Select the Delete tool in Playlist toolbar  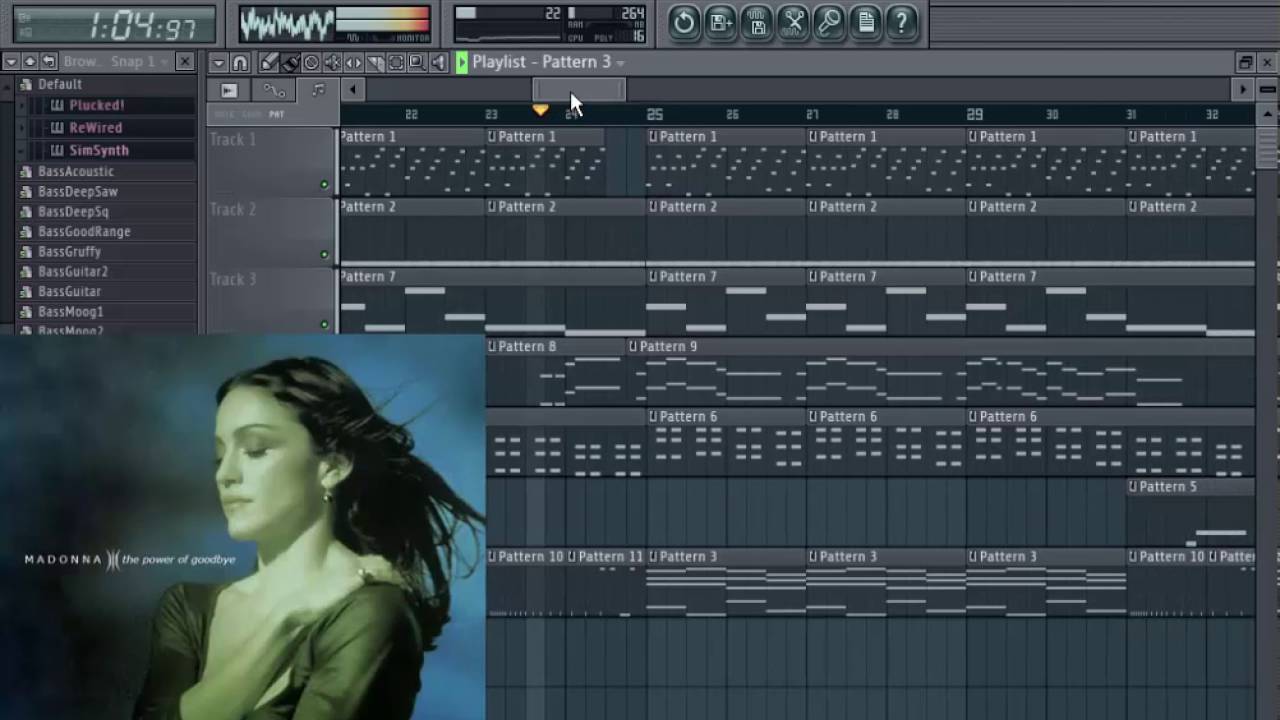pyautogui.click(x=311, y=63)
